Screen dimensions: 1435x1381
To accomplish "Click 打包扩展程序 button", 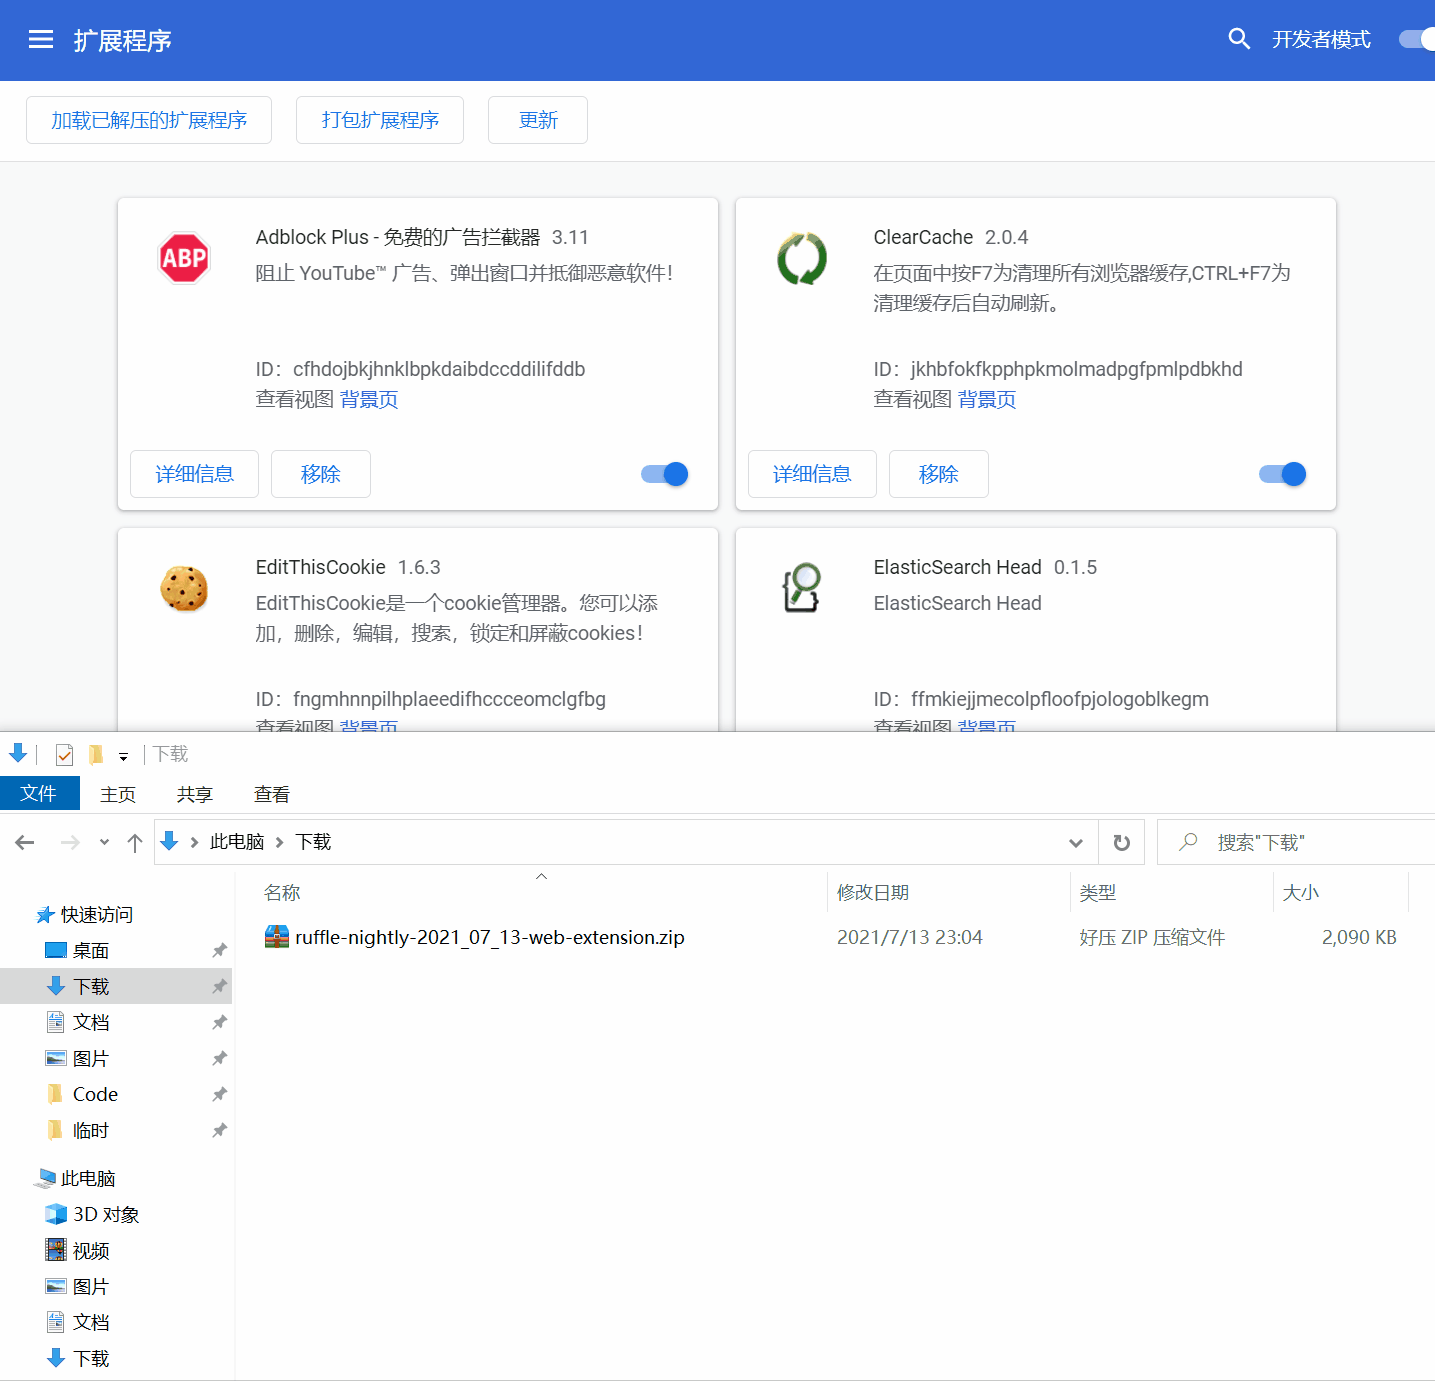I will coord(380,120).
